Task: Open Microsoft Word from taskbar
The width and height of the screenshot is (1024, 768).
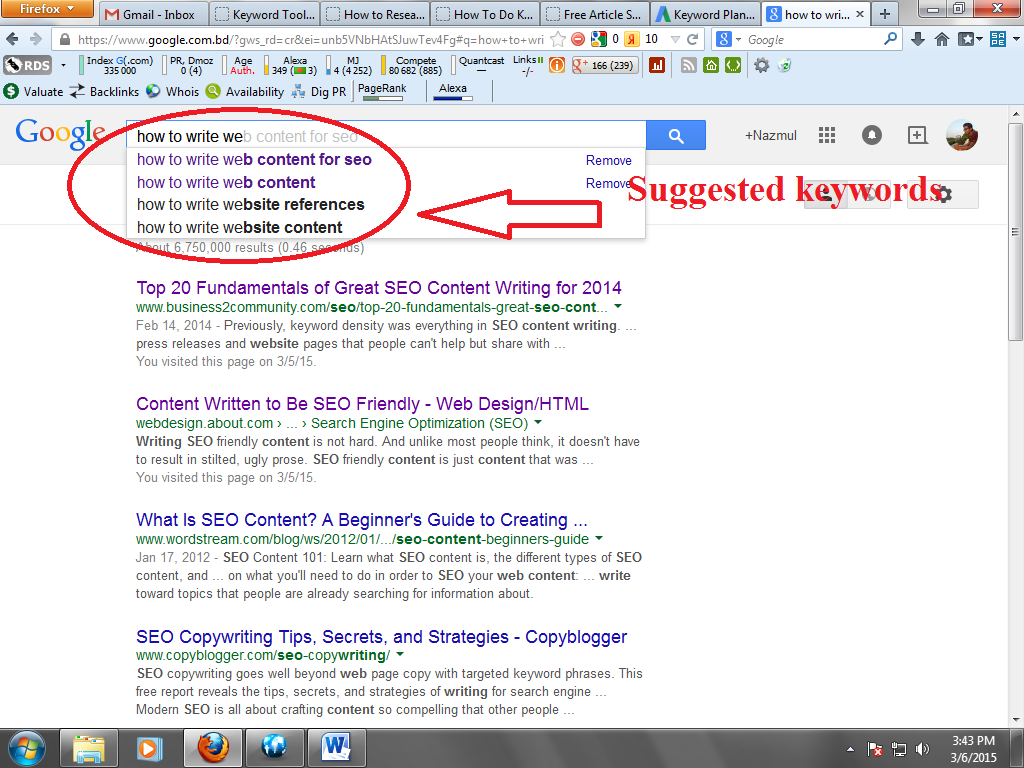Action: 336,748
